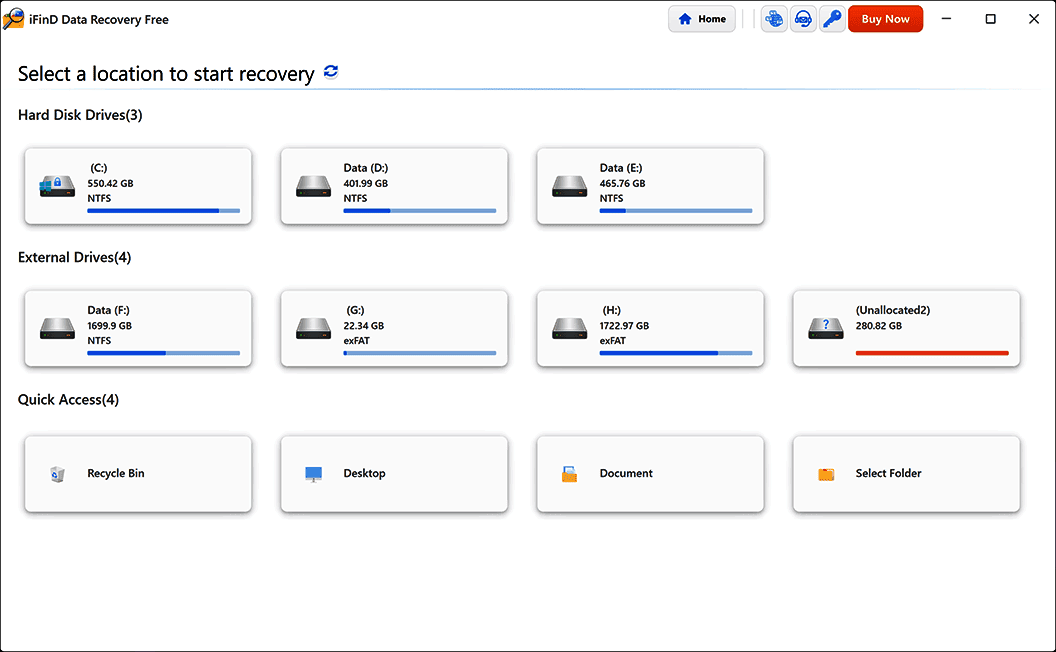Click the (Unallocated2) drive name
This screenshot has height=652, width=1056.
point(893,310)
